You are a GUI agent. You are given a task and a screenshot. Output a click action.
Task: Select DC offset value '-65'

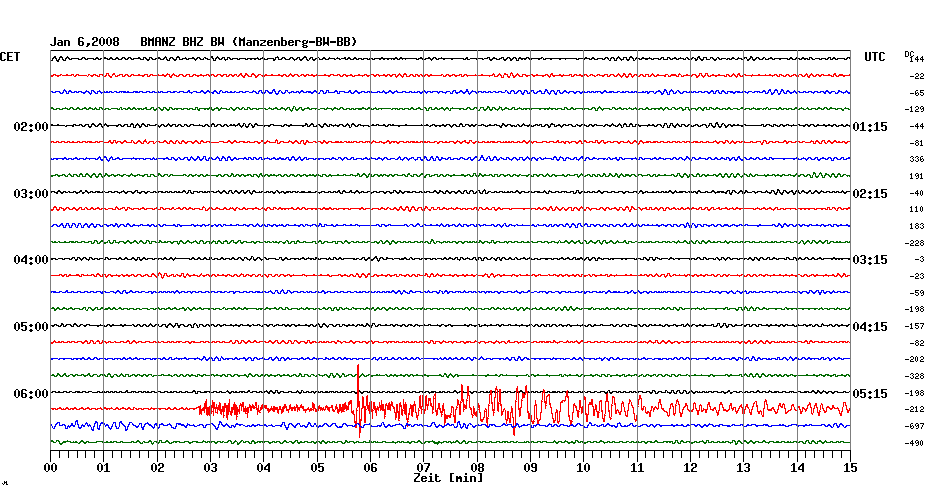916,93
